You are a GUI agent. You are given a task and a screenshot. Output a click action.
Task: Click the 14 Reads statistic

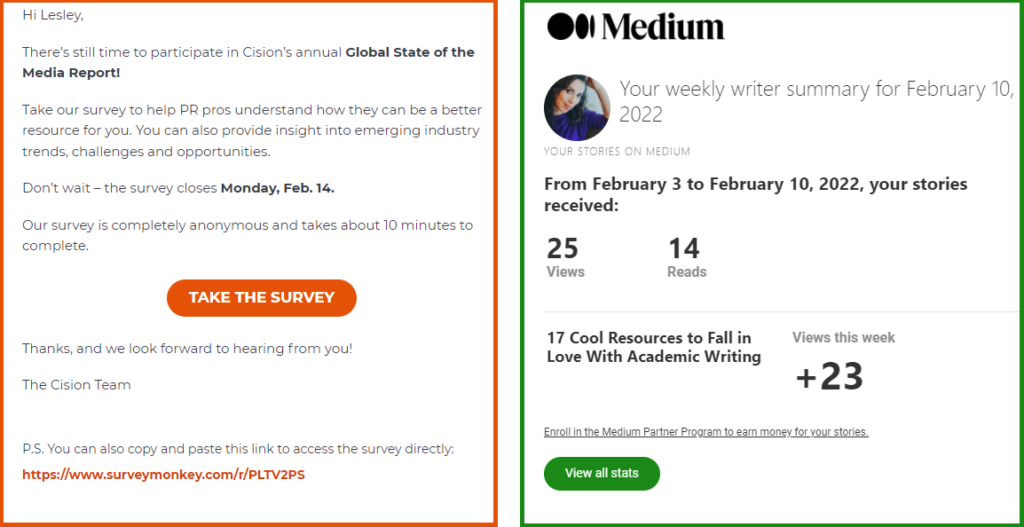pos(686,257)
